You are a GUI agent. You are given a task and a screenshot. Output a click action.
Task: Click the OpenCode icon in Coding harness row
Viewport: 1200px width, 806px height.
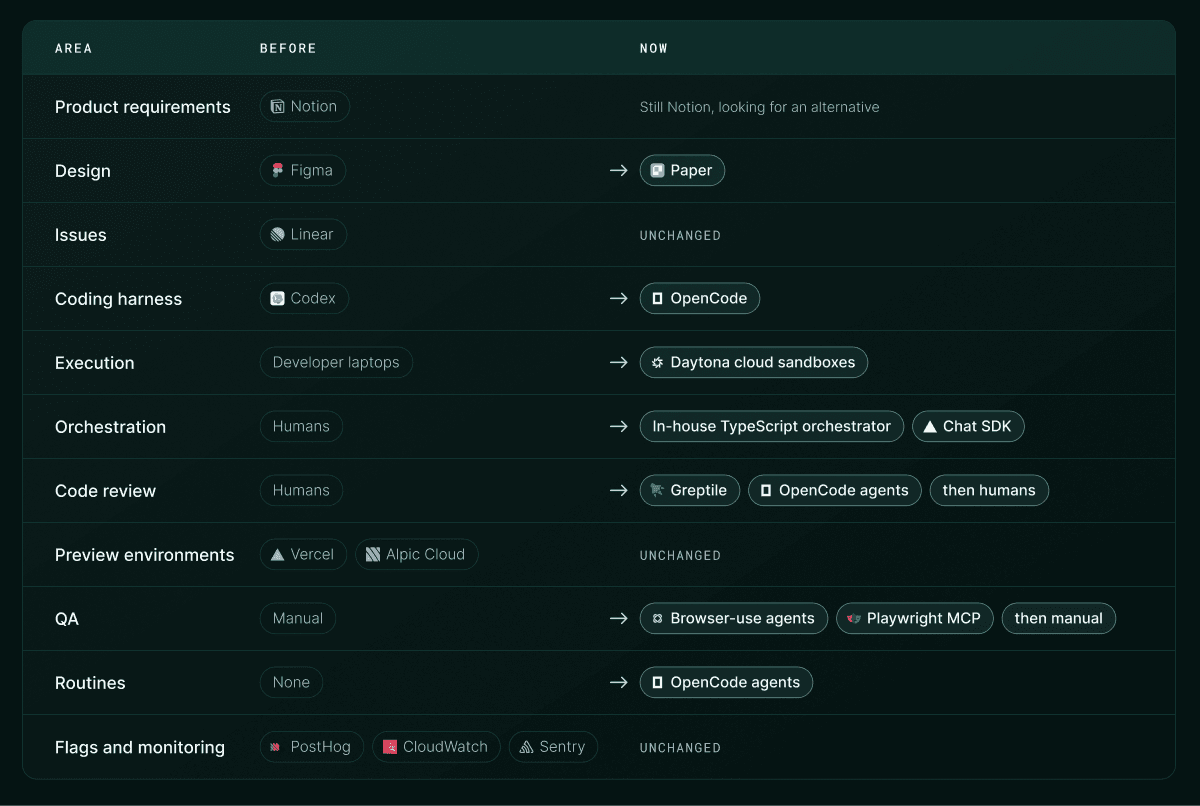tap(657, 299)
